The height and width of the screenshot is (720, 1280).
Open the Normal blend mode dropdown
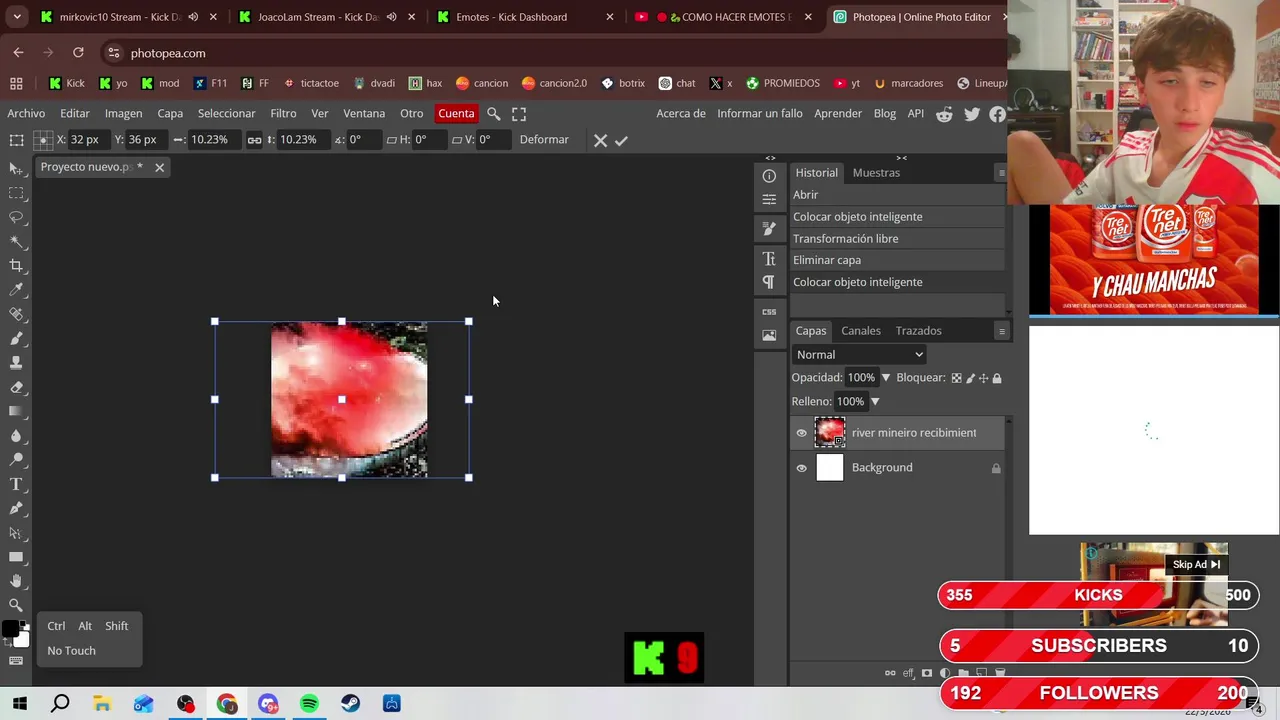coord(860,355)
